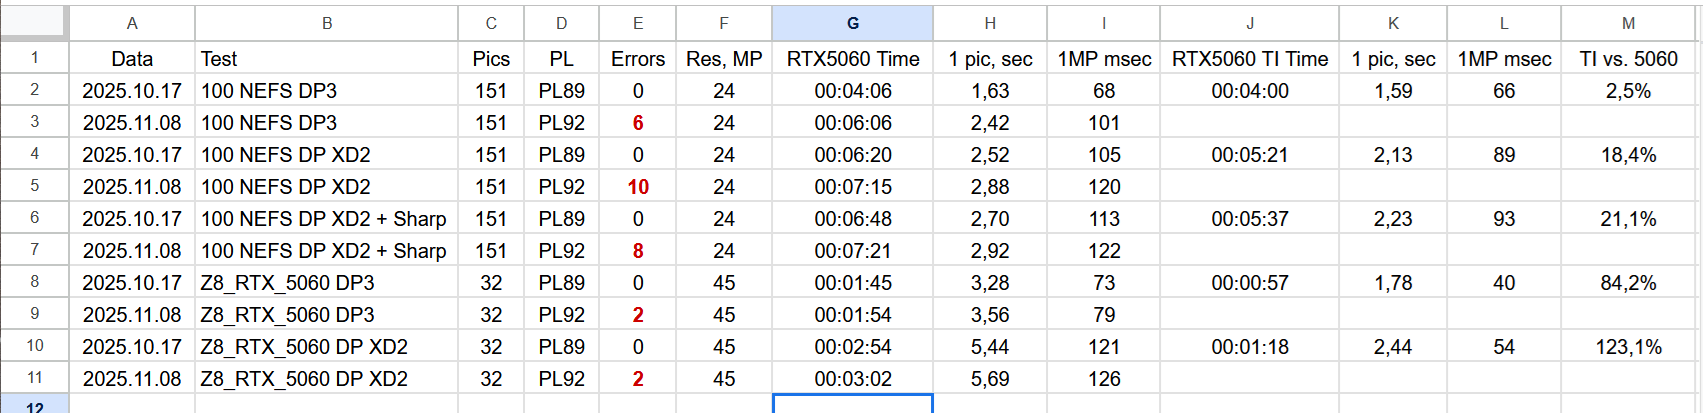The image size is (1703, 413).
Task: Select the row 12 header
Action: 34,406
